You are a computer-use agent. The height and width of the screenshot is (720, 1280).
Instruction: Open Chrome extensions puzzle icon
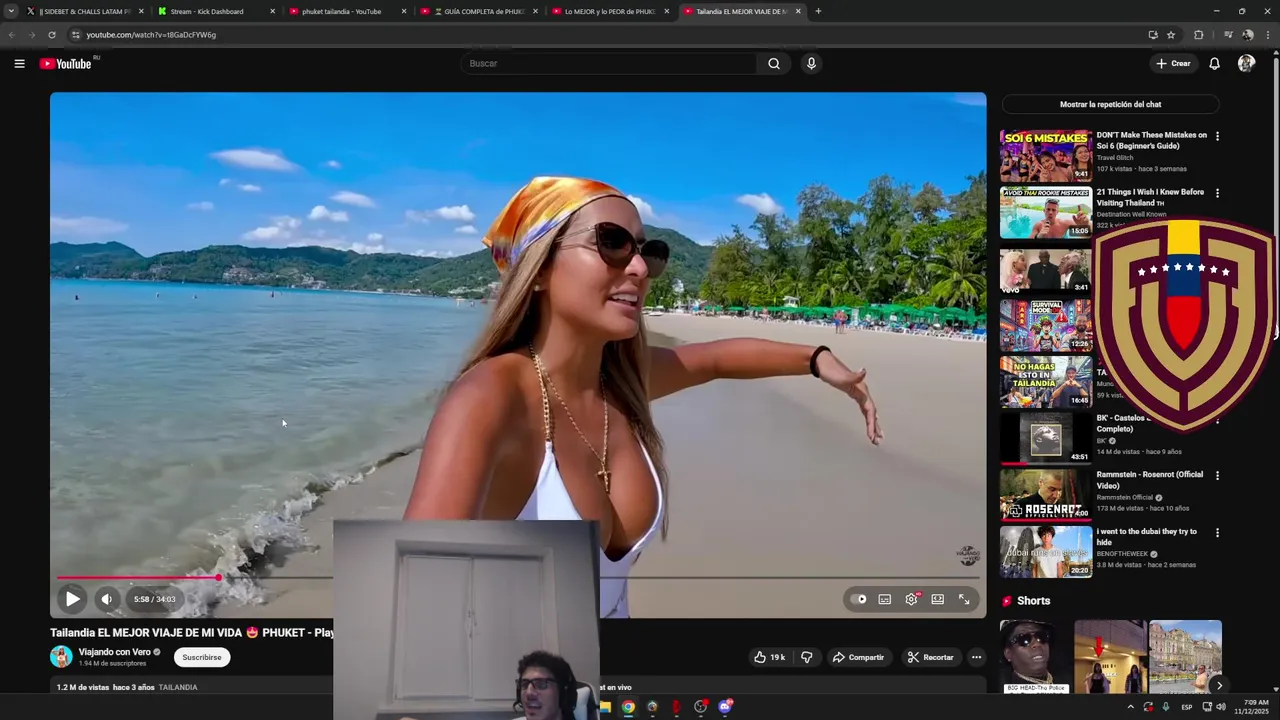pyautogui.click(x=1199, y=35)
